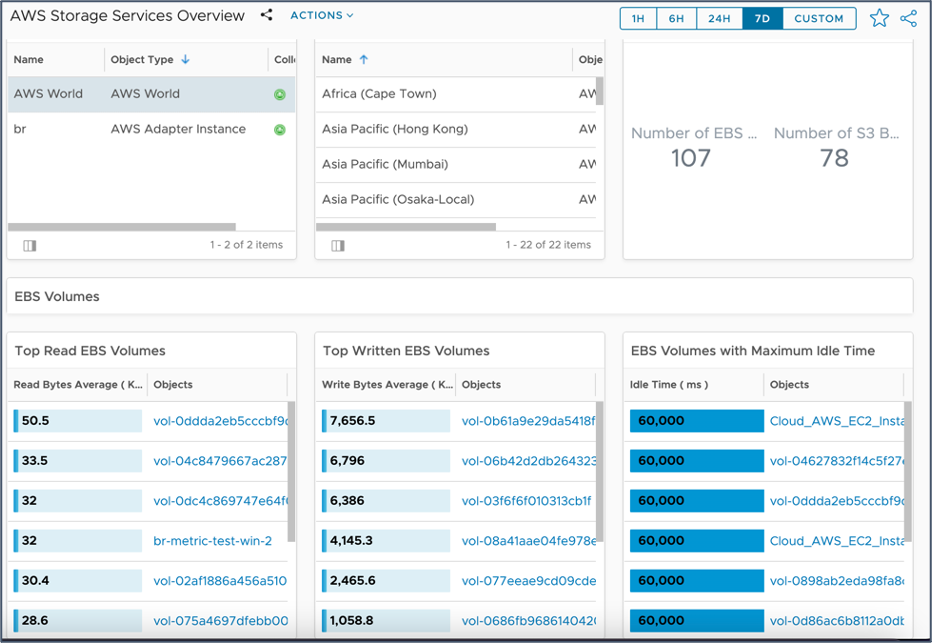Sort regions by Name column arrow
Viewport: 932px width, 644px height.
pos(364,60)
